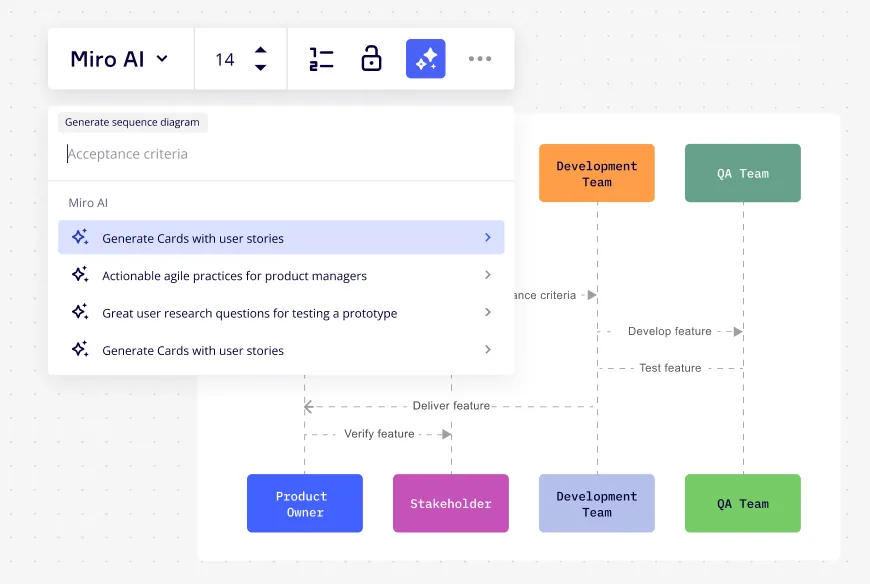Viewport: 870px width, 584px height.
Task: Click the partially hidden acceptance criteria label
Action: (x=545, y=295)
